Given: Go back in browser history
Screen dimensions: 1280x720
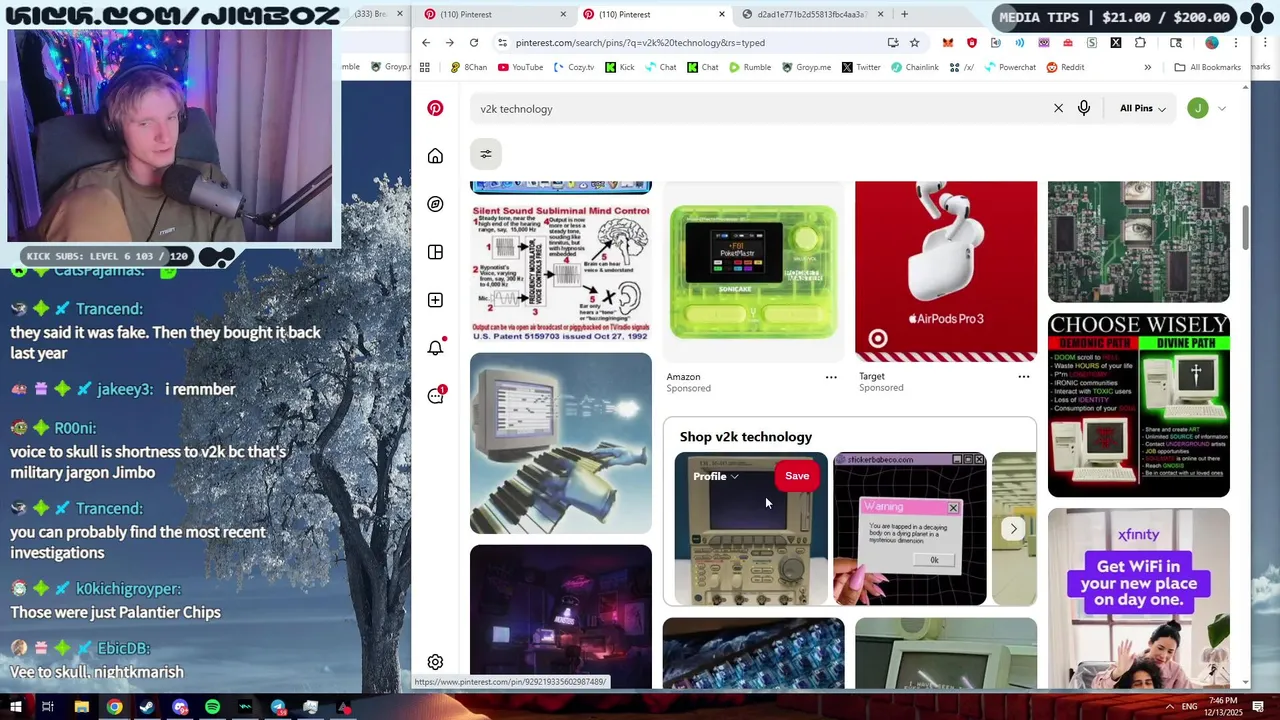Looking at the screenshot, I should pyautogui.click(x=426, y=42).
